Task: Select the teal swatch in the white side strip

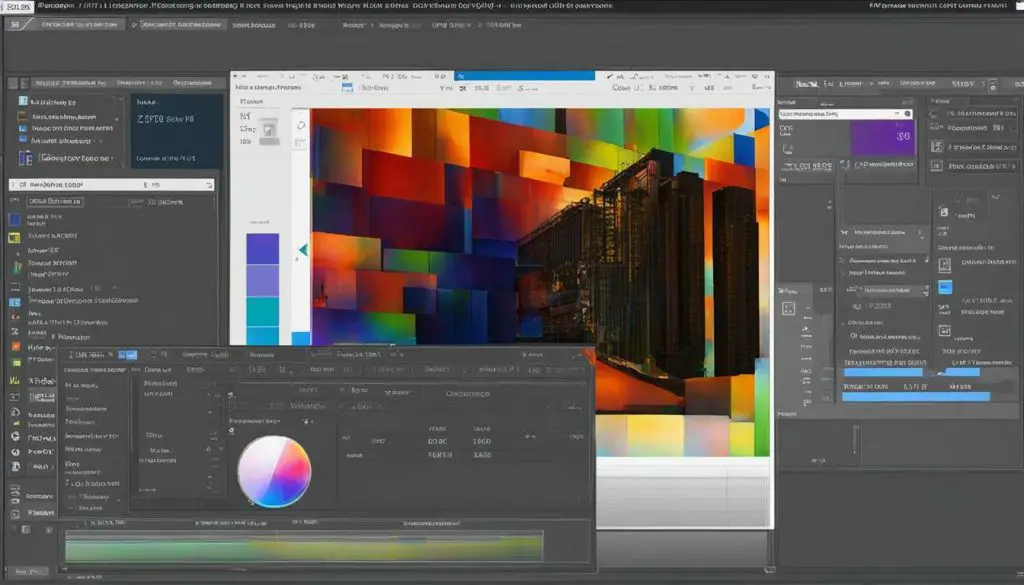Action: [263, 312]
